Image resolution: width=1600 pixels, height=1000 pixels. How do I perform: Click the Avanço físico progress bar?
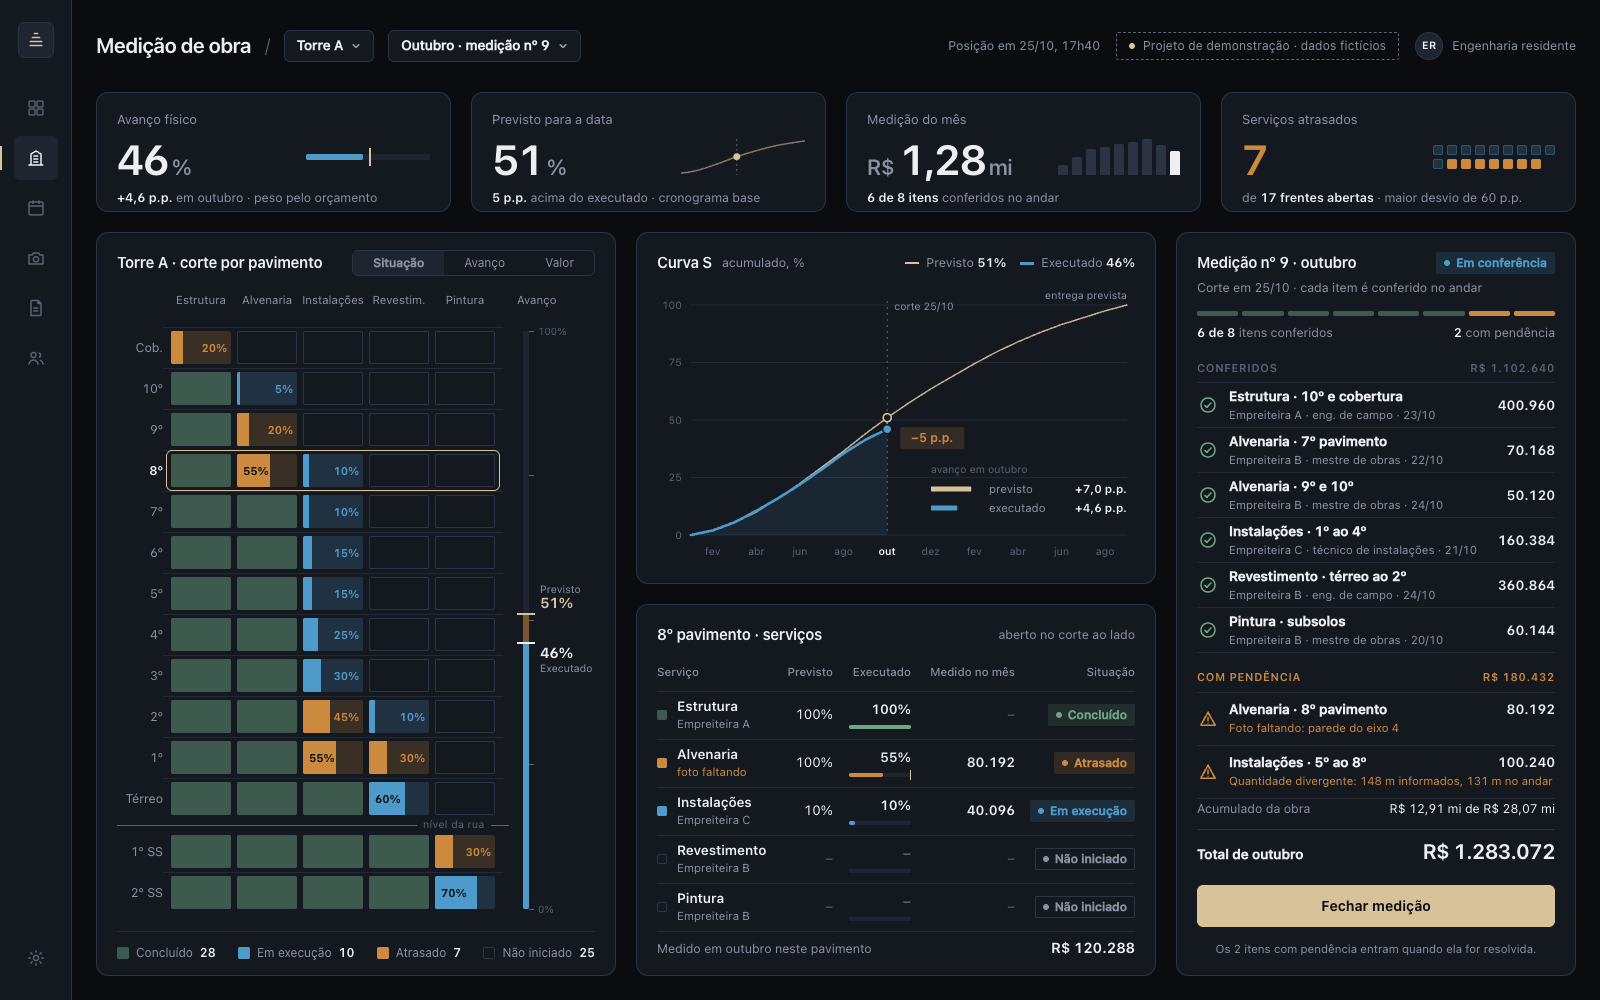coord(368,157)
